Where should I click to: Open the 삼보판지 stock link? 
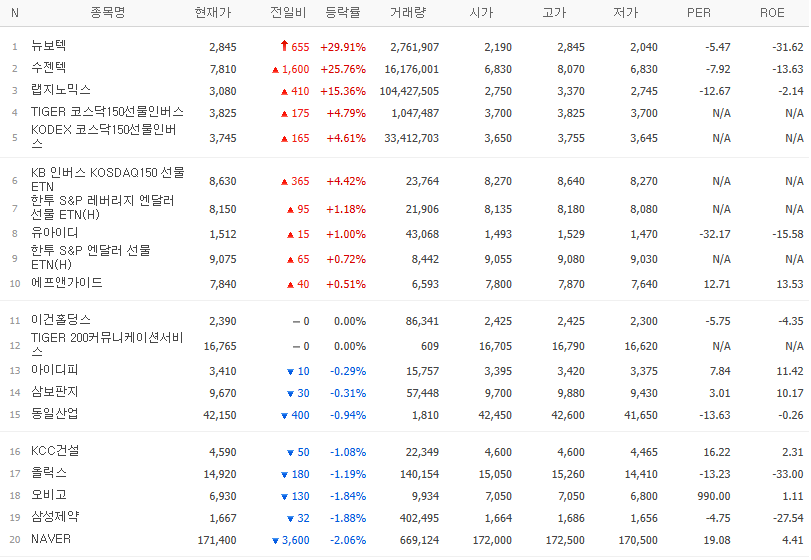click(x=54, y=392)
